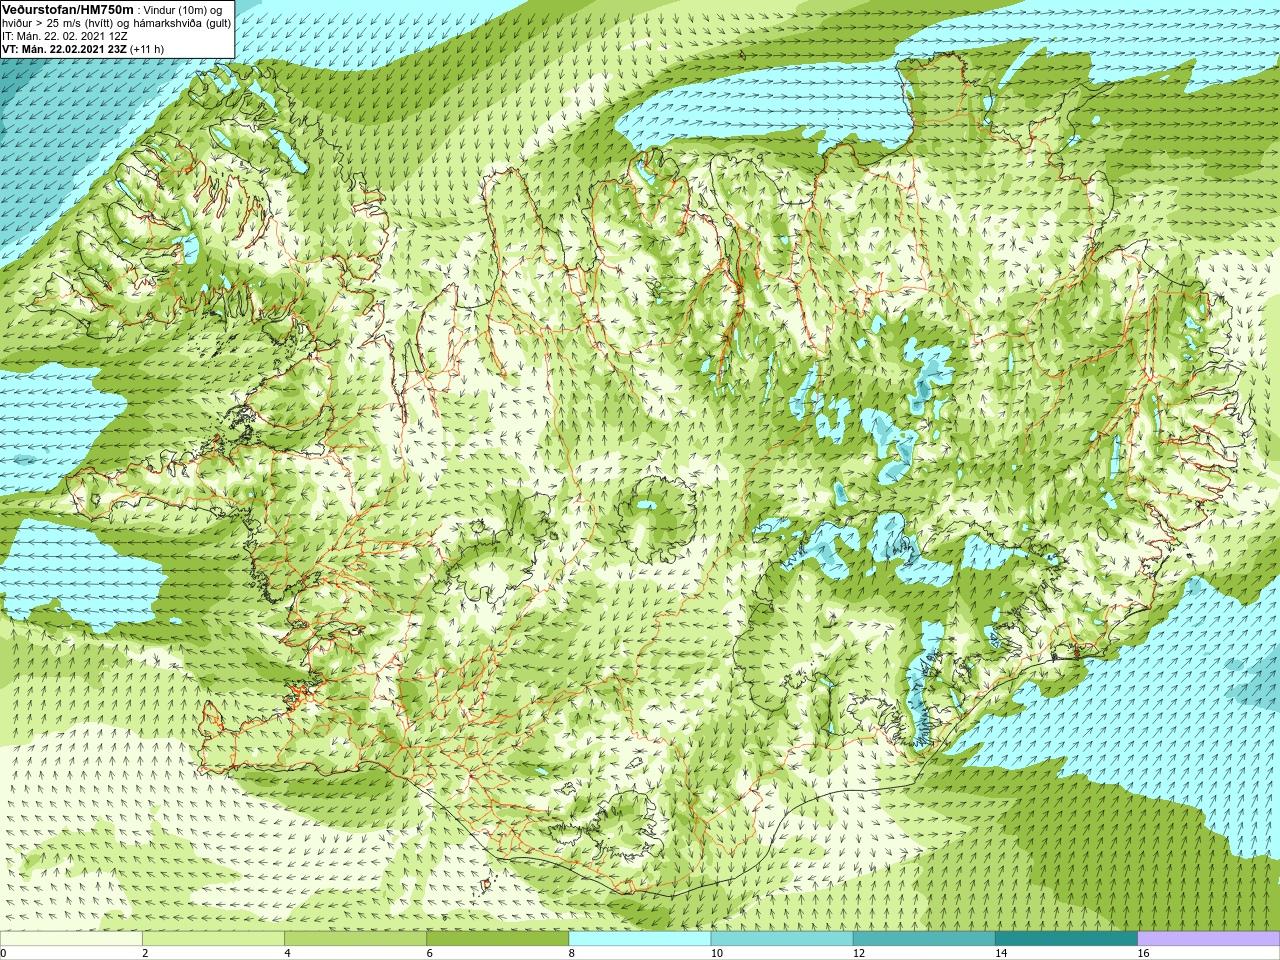Click the scale label '10'
This screenshot has width=1280, height=960.
tap(716, 953)
